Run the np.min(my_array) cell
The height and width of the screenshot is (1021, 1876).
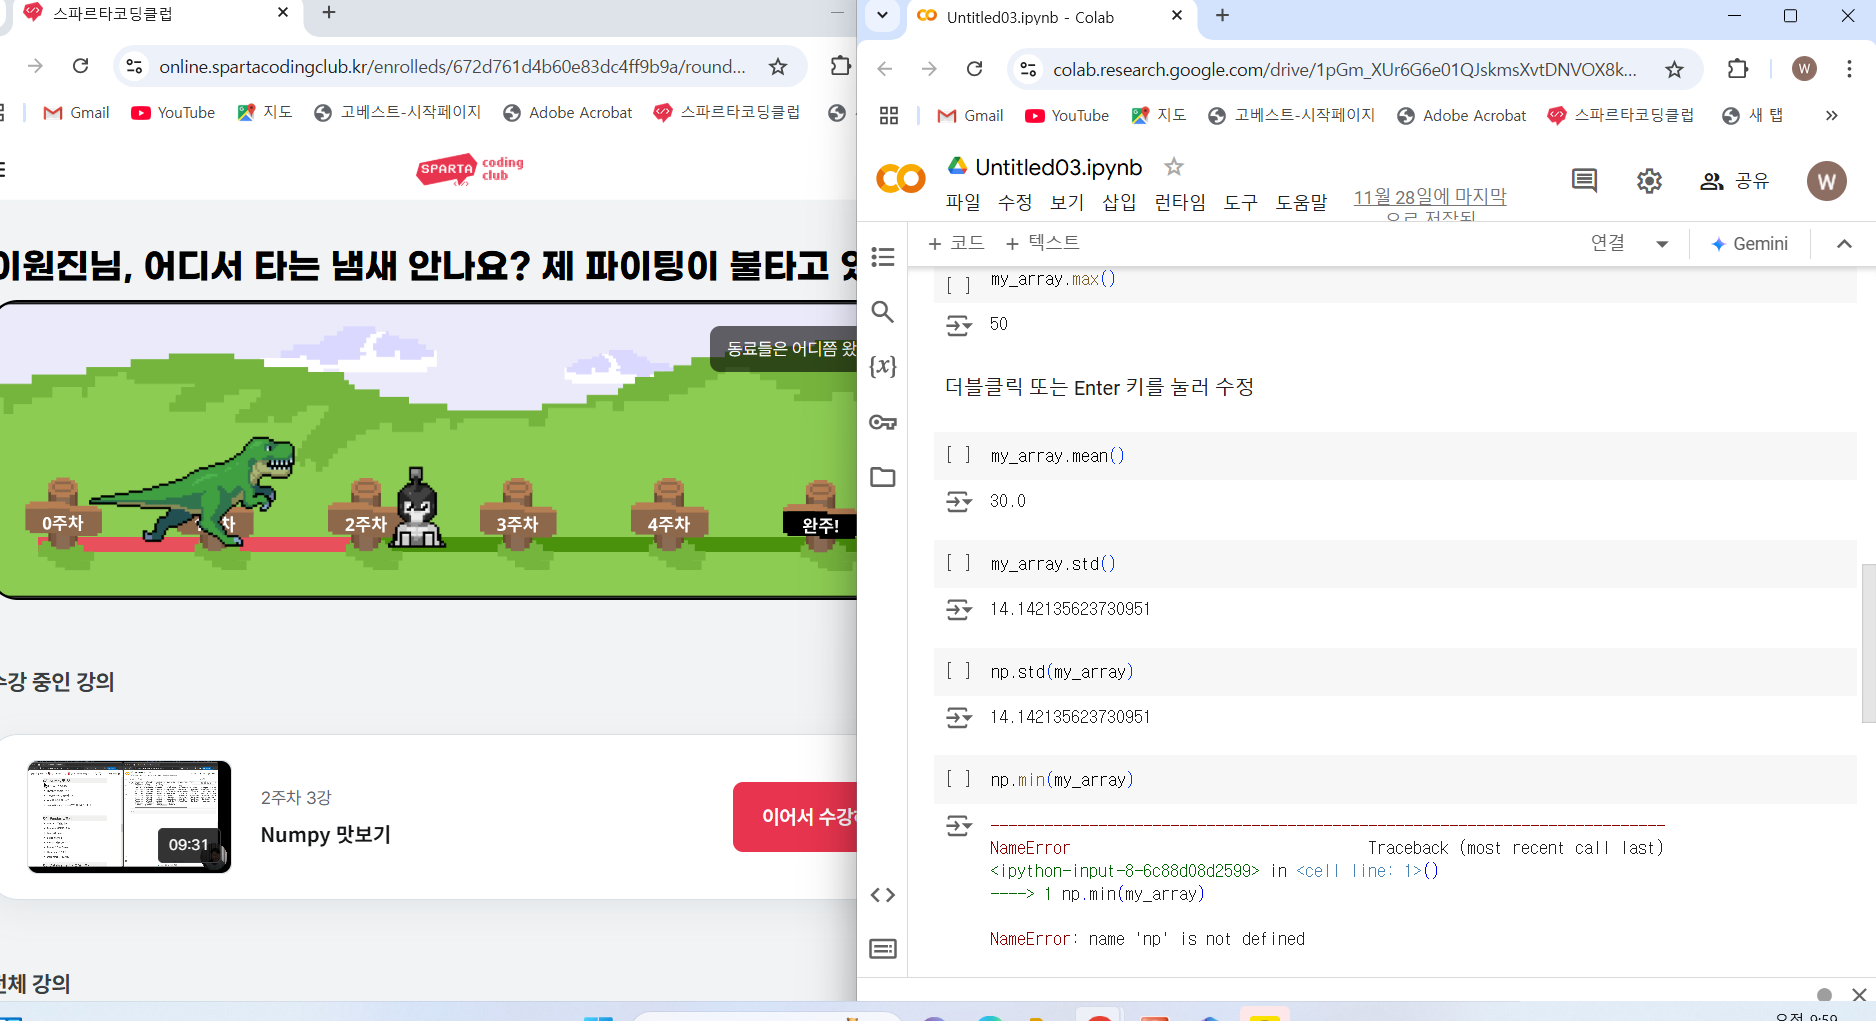[958, 779]
